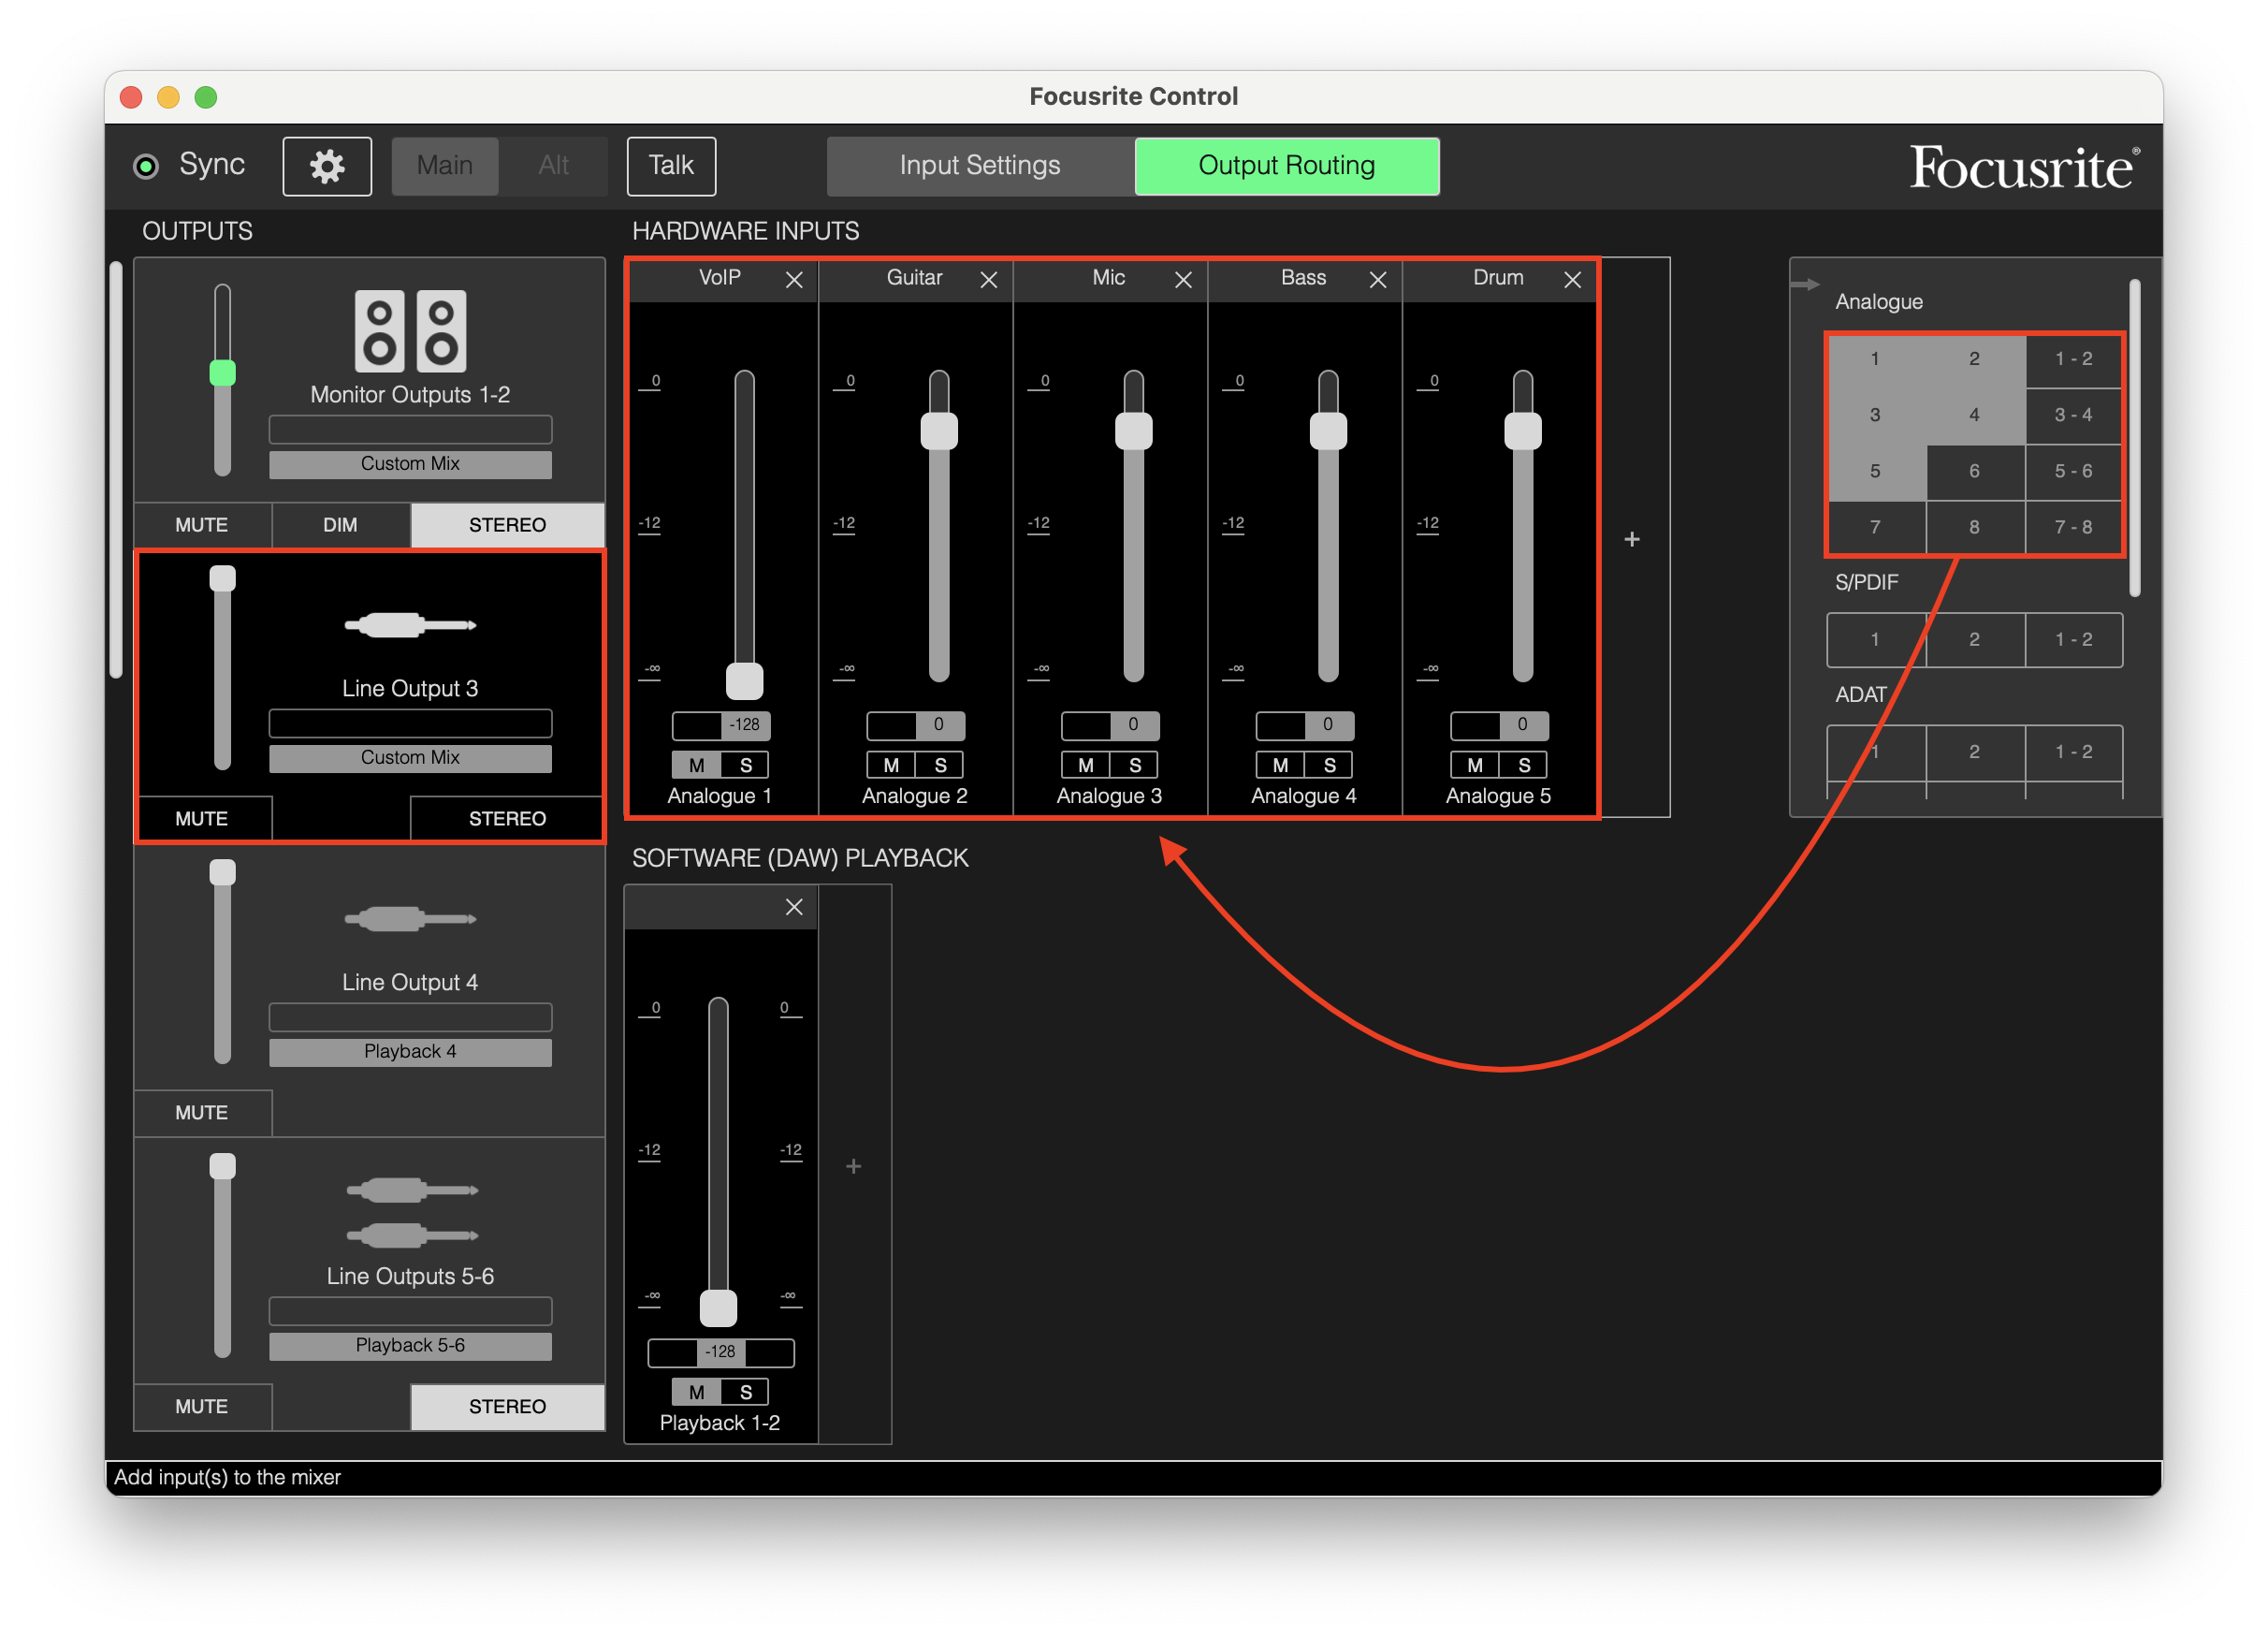The width and height of the screenshot is (2268, 1636).
Task: Mute the Guitar channel with M button
Action: [891, 765]
